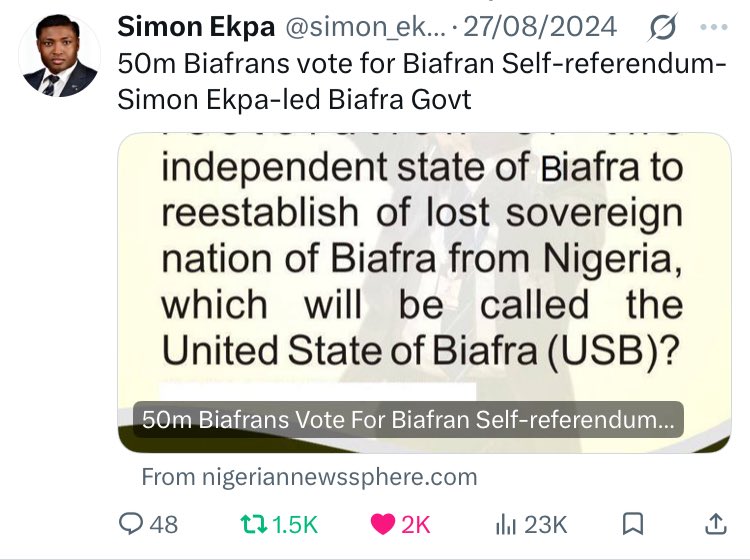Click the tweet text about Biafran Self-referendum
The image size is (750, 560).
421,81
